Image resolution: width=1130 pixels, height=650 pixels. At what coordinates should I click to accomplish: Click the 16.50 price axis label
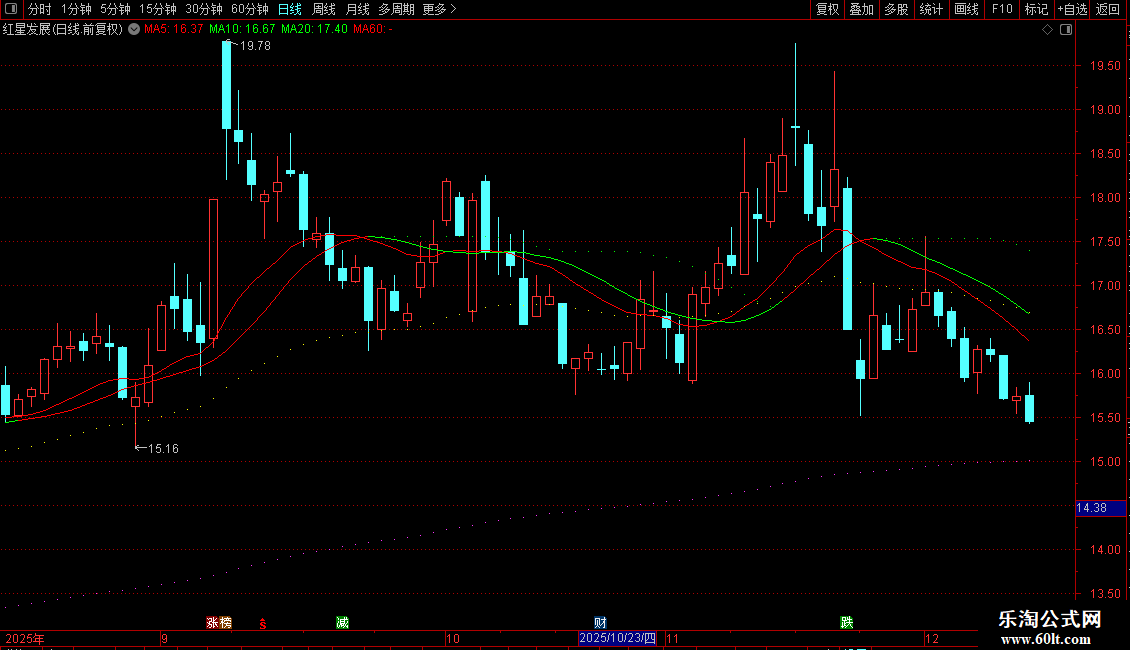pos(1105,329)
